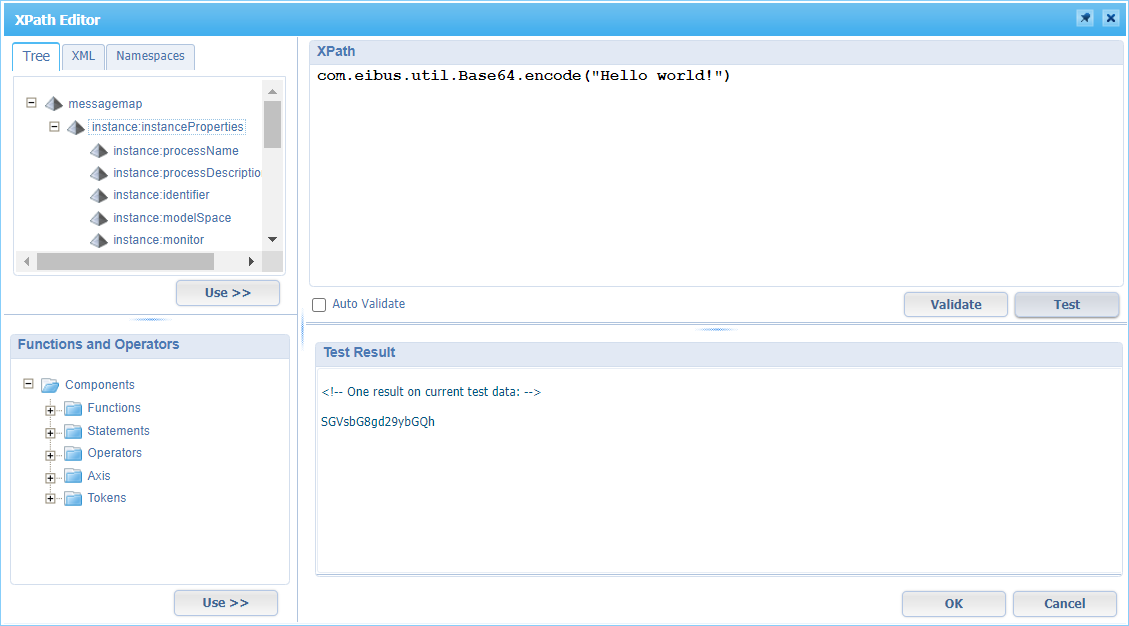Click the lower Use >> button

coord(226,602)
